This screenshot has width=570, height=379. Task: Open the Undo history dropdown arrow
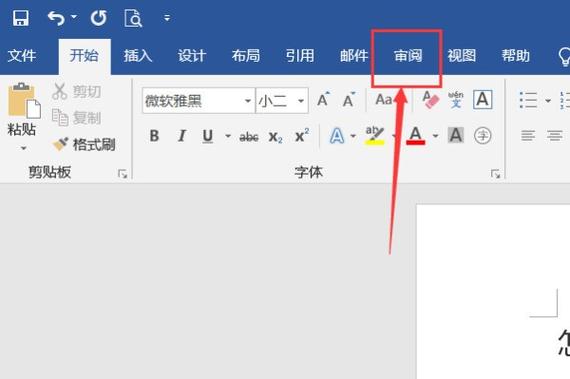pos(74,17)
